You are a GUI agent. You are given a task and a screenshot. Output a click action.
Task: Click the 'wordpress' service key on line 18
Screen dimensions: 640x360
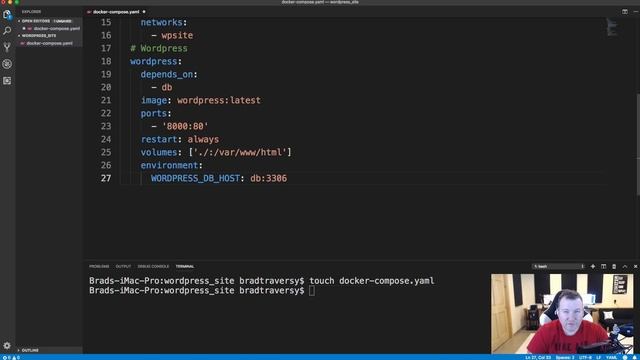pyautogui.click(x=153, y=61)
